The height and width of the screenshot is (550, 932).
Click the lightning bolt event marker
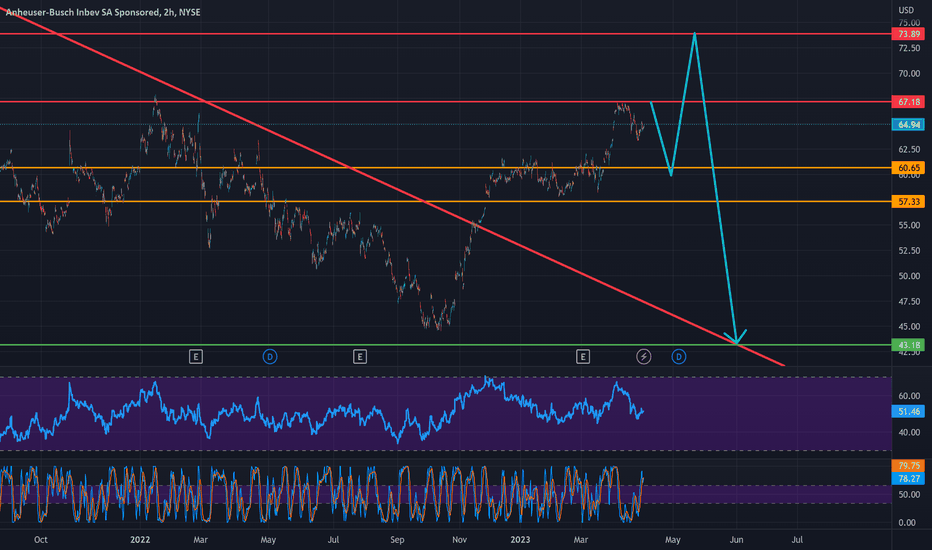644,357
